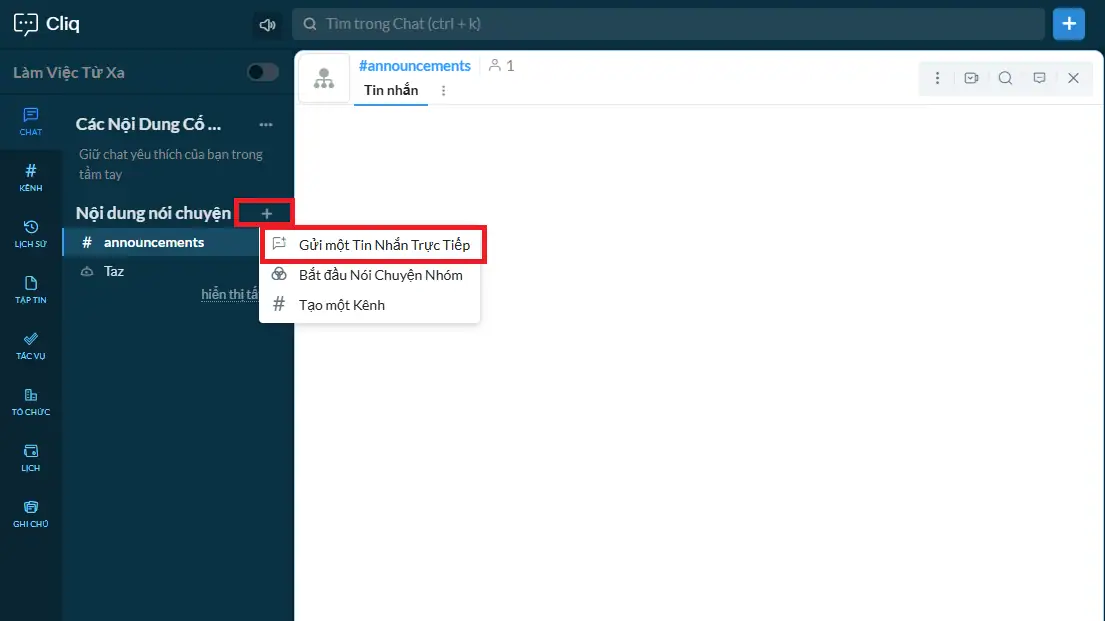
Task: Open Ghi Chú notes icon
Action: [x=31, y=513]
